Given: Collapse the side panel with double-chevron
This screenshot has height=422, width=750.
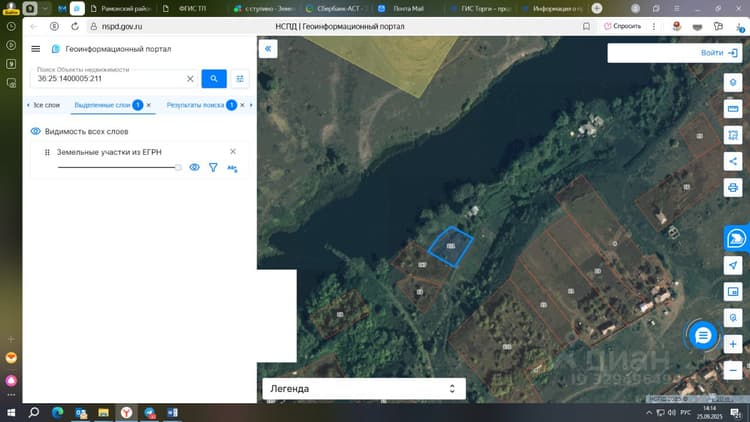Looking at the screenshot, I should coord(268,49).
